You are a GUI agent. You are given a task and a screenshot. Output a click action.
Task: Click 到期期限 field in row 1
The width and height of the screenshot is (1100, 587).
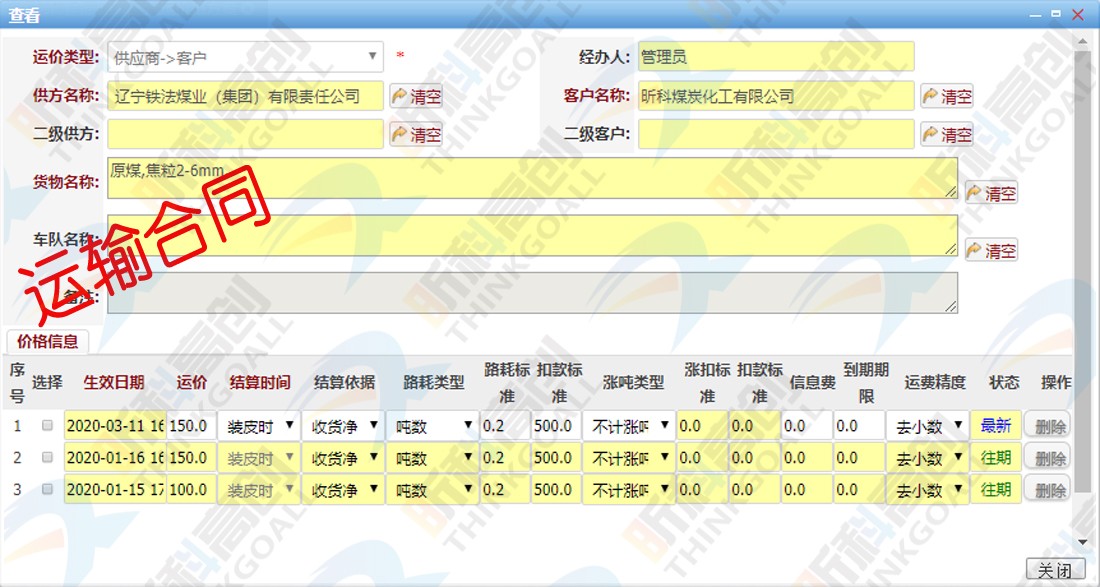point(859,426)
